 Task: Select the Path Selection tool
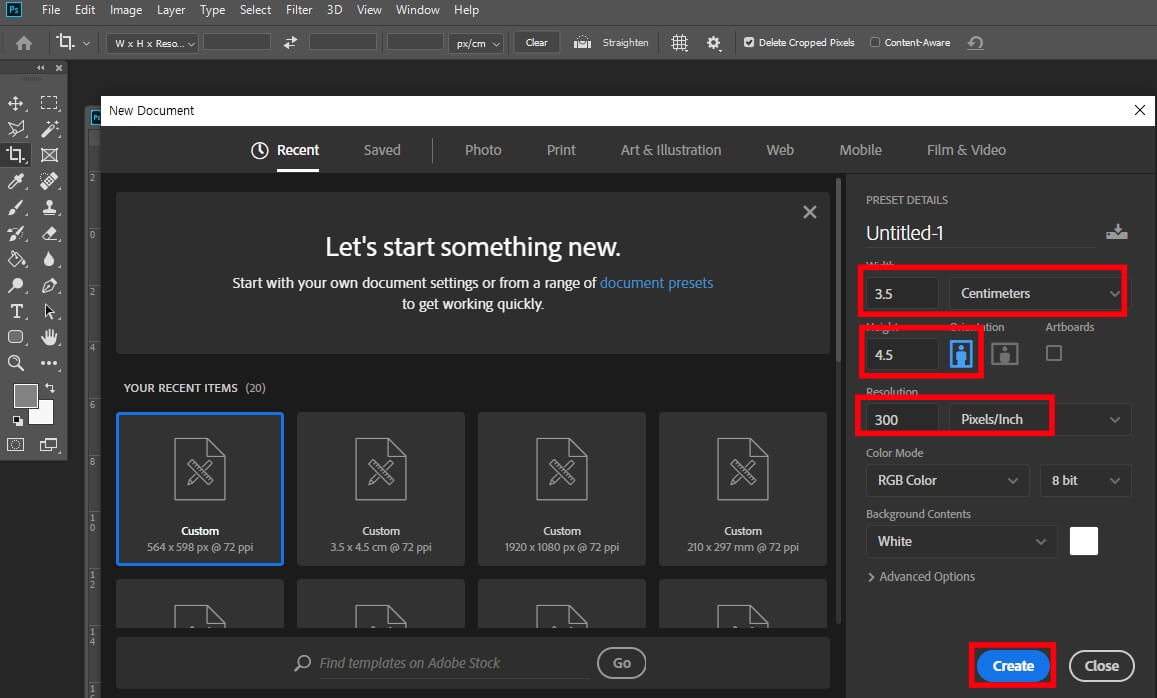[x=49, y=311]
